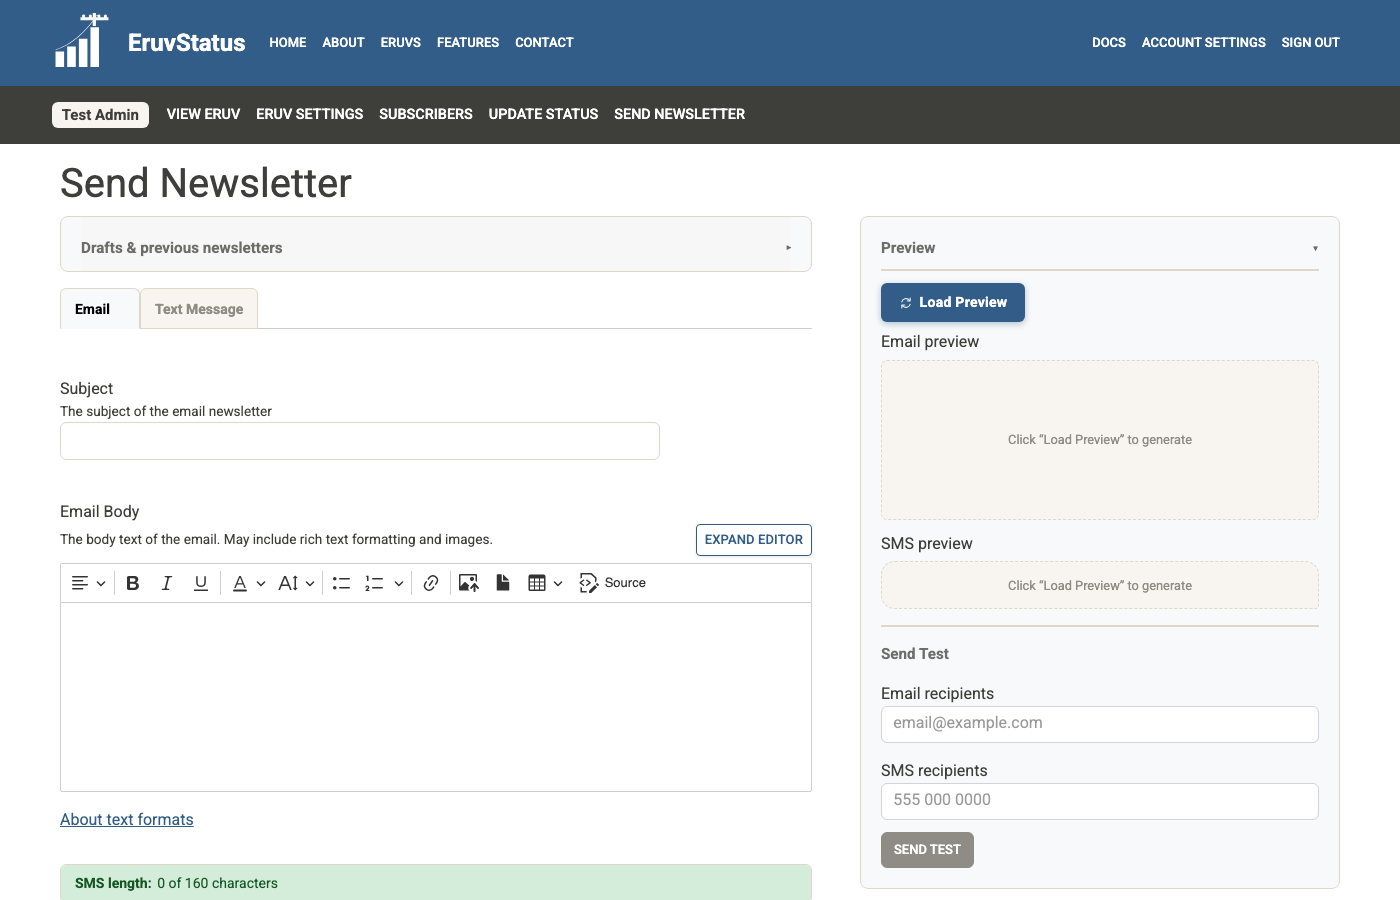Open the text alignment dropdown

pos(88,582)
